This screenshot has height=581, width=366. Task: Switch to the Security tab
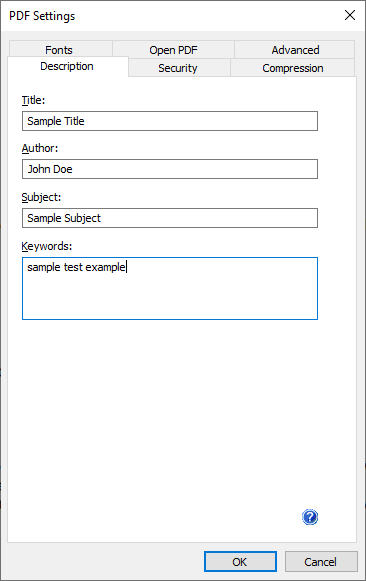(x=178, y=68)
